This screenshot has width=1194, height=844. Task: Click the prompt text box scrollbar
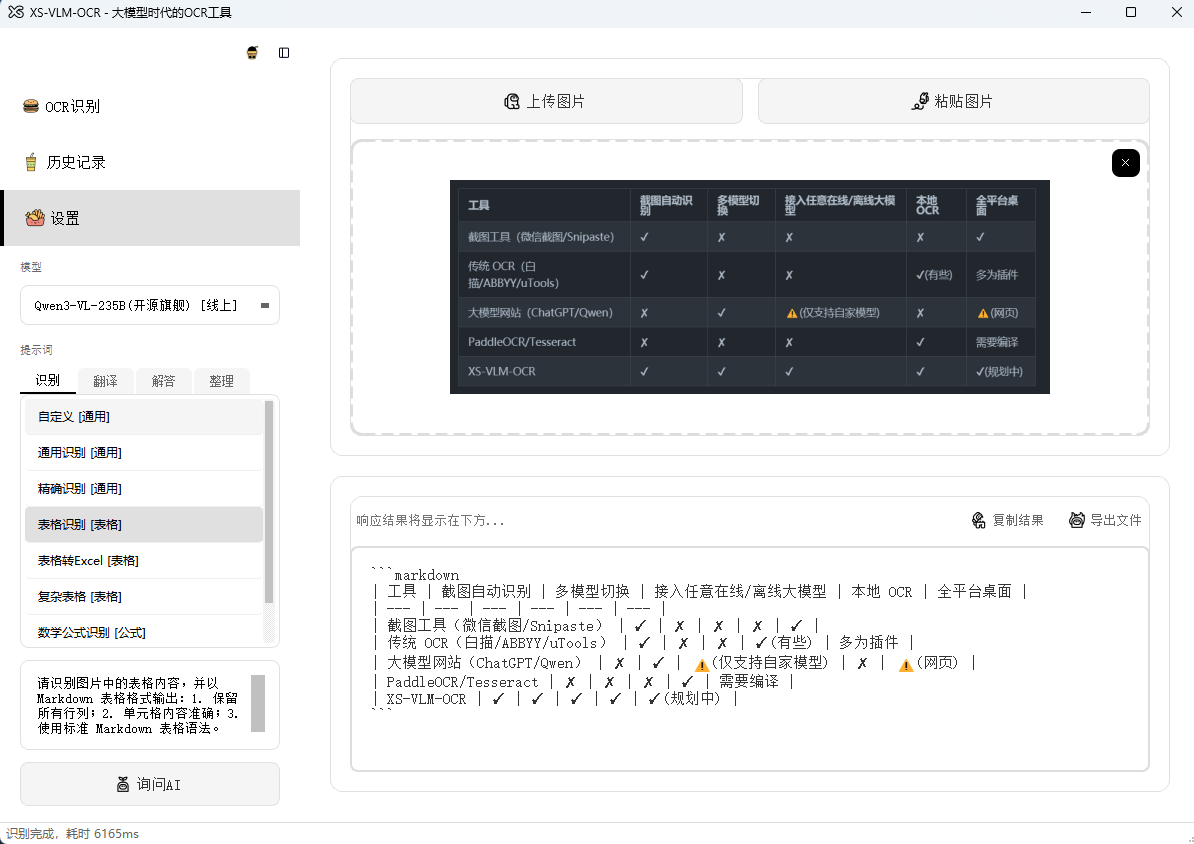(258, 703)
